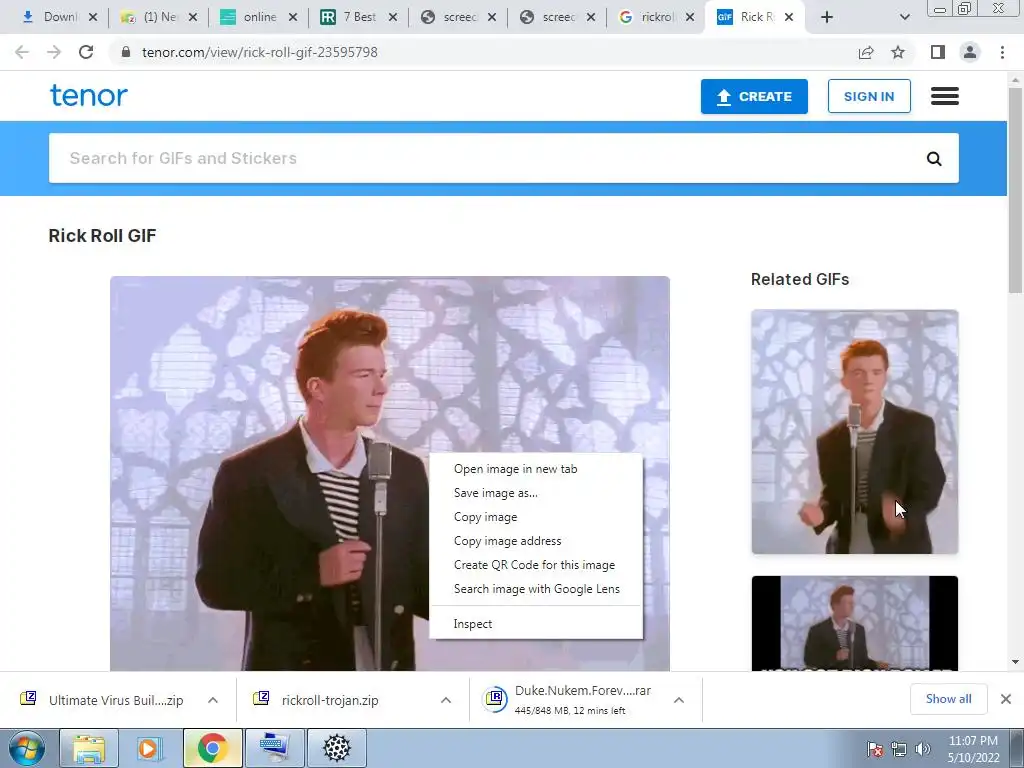
Task: Click the computer keyboard taskbar icon
Action: 274,748
